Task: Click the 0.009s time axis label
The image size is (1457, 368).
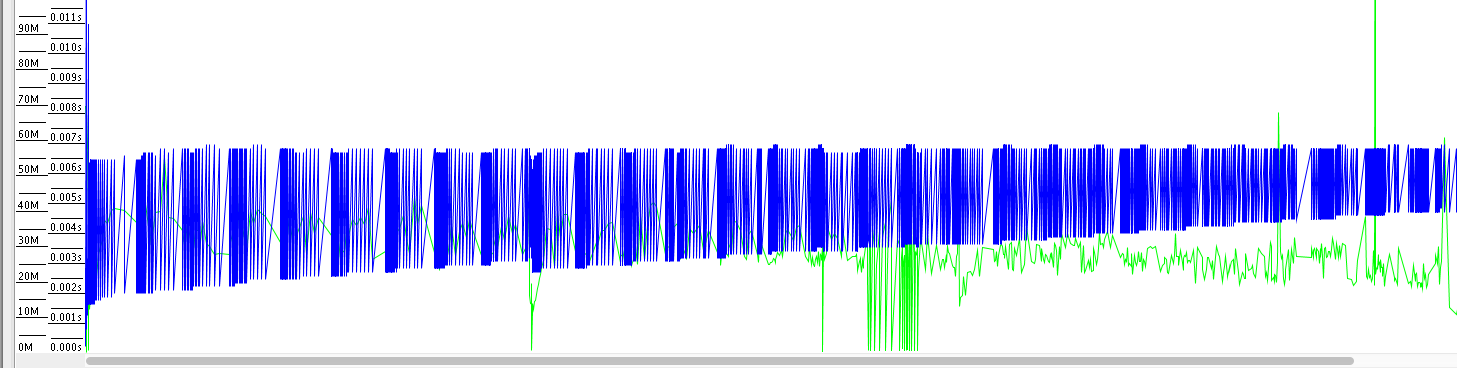Action: pyautogui.click(x=66, y=77)
